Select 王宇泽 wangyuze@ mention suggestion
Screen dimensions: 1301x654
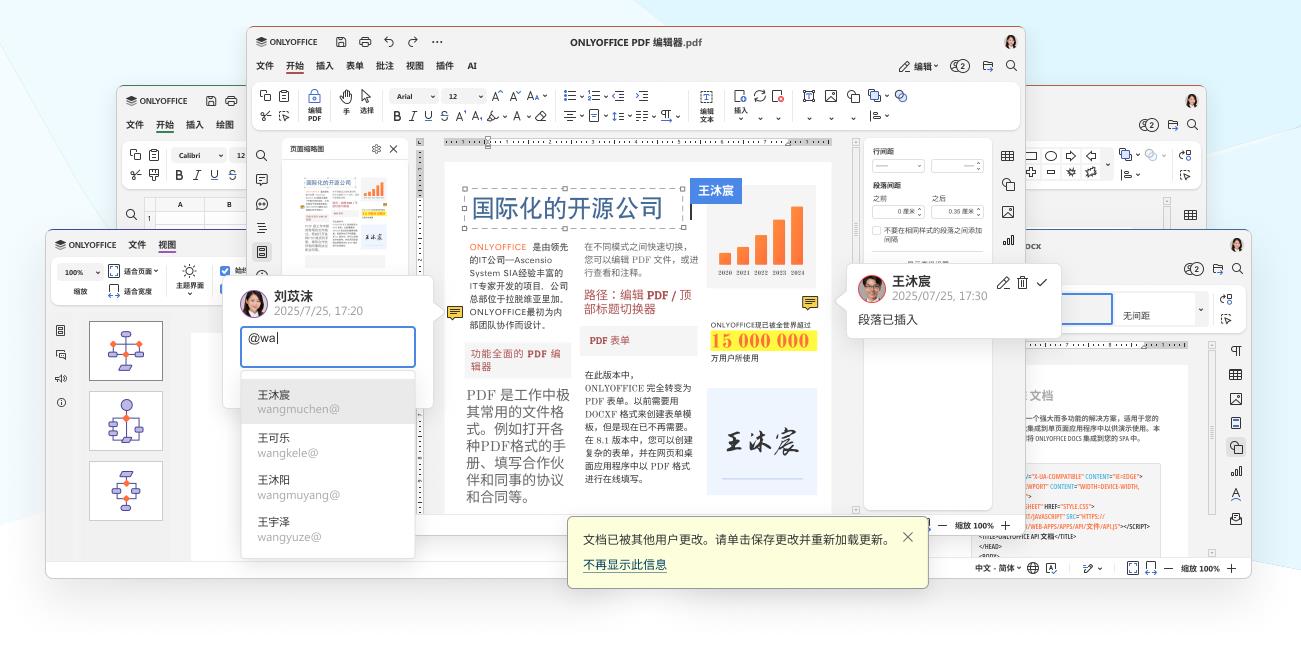327,529
